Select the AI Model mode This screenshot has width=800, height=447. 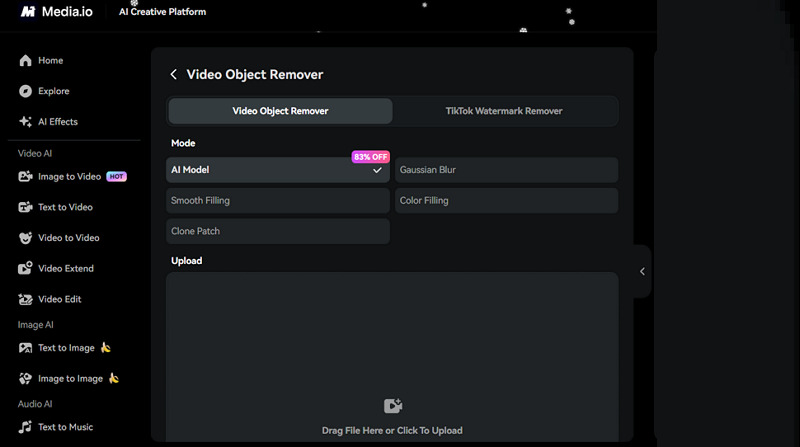pyautogui.click(x=277, y=170)
